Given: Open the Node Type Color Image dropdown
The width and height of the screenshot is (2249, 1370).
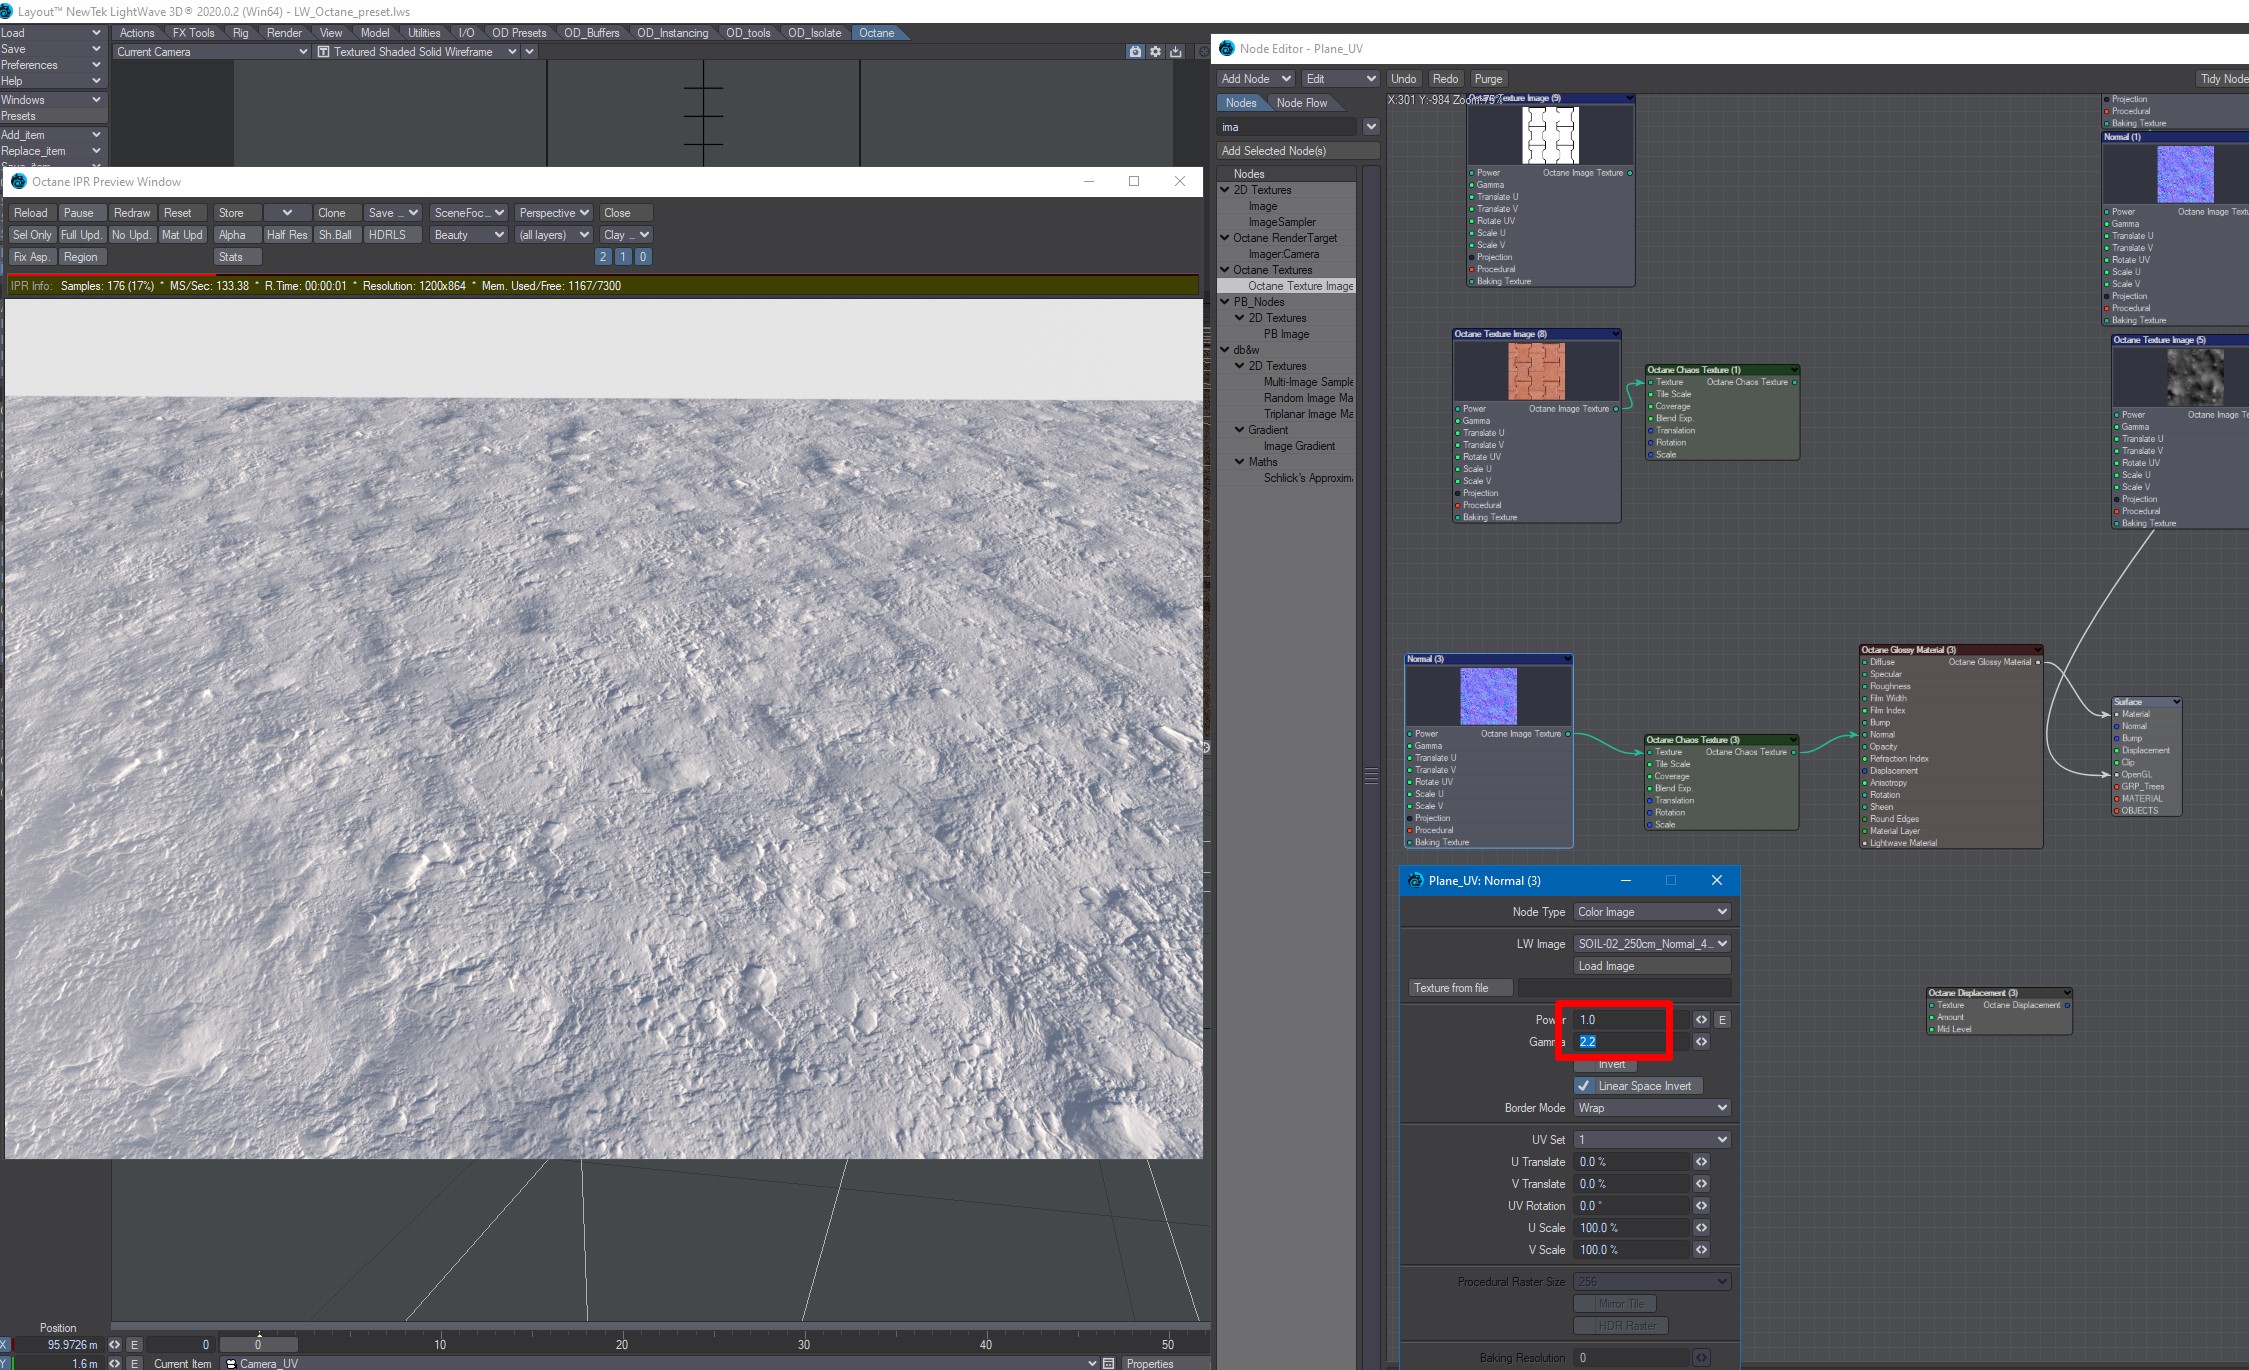Looking at the screenshot, I should (x=1651, y=912).
